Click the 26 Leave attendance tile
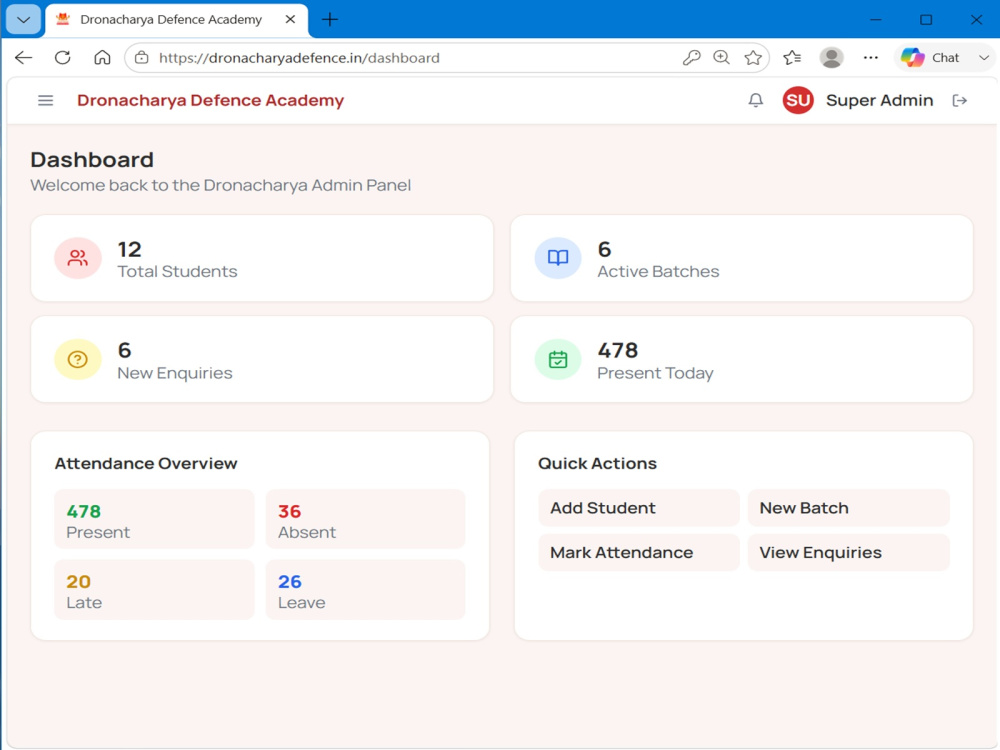Viewport: 1000px width, 750px height. [x=365, y=589]
